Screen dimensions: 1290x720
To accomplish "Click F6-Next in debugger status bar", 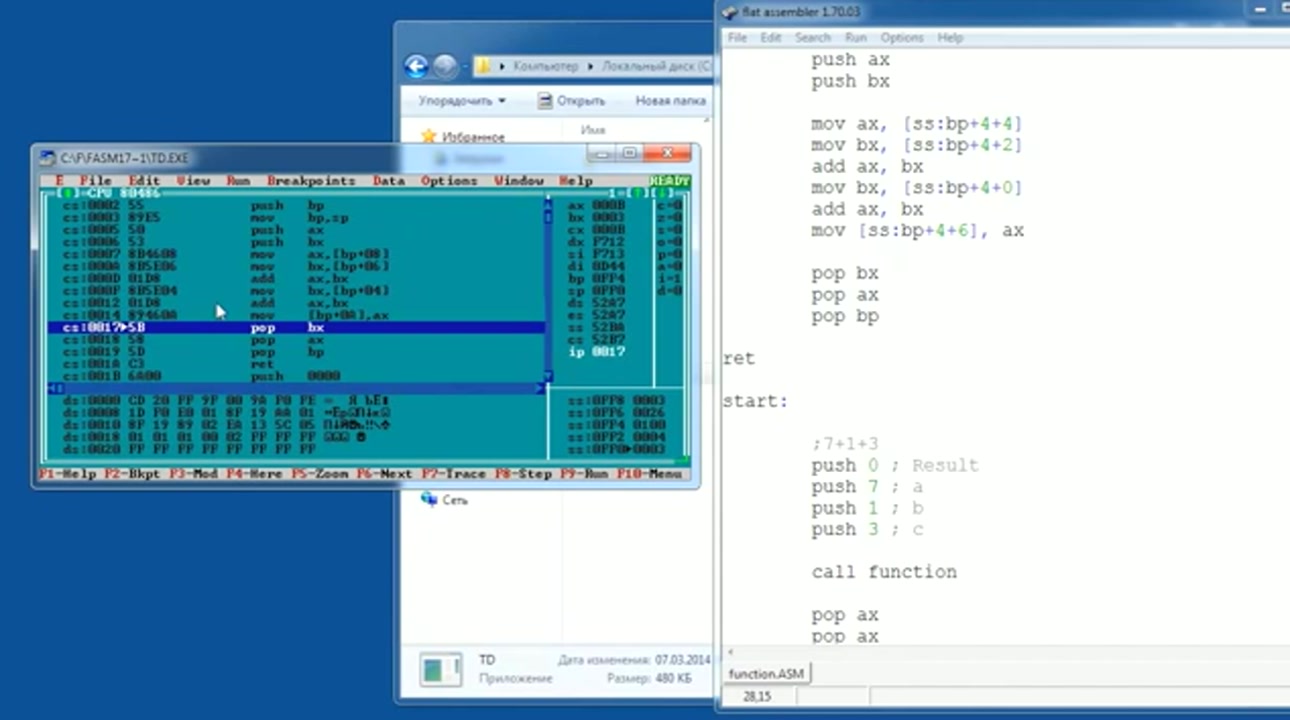I will tap(385, 474).
